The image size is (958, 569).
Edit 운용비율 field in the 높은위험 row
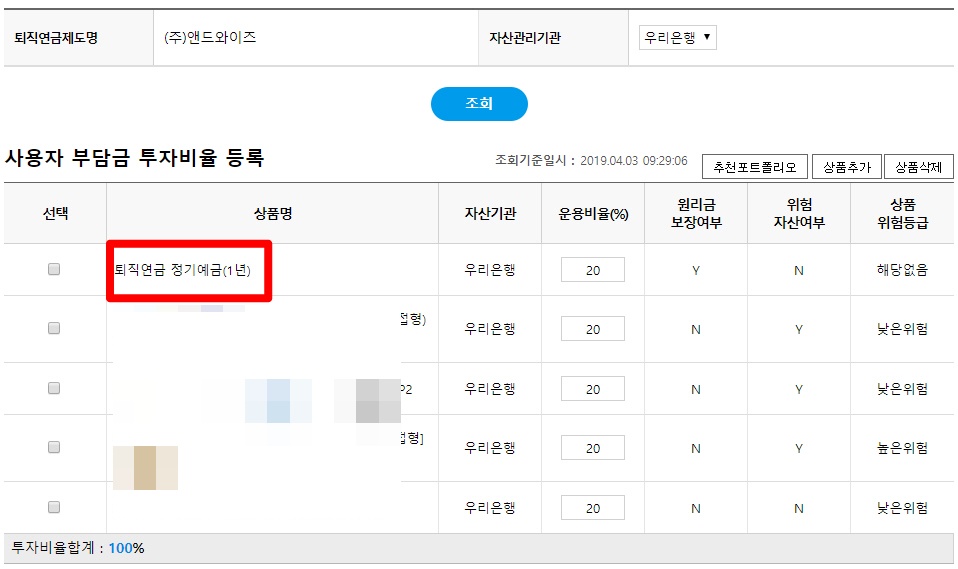point(593,448)
